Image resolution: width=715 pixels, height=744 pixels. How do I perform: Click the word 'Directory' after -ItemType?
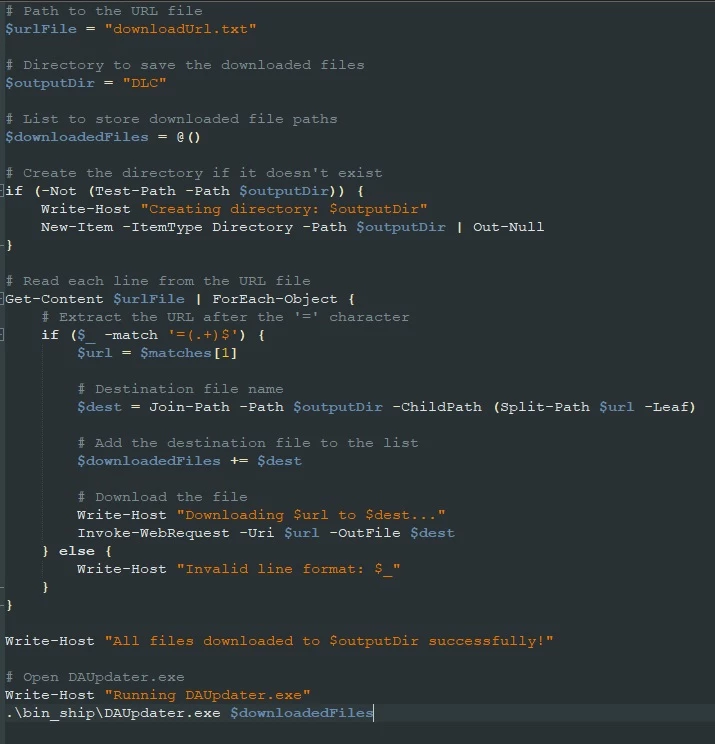pyautogui.click(x=253, y=227)
